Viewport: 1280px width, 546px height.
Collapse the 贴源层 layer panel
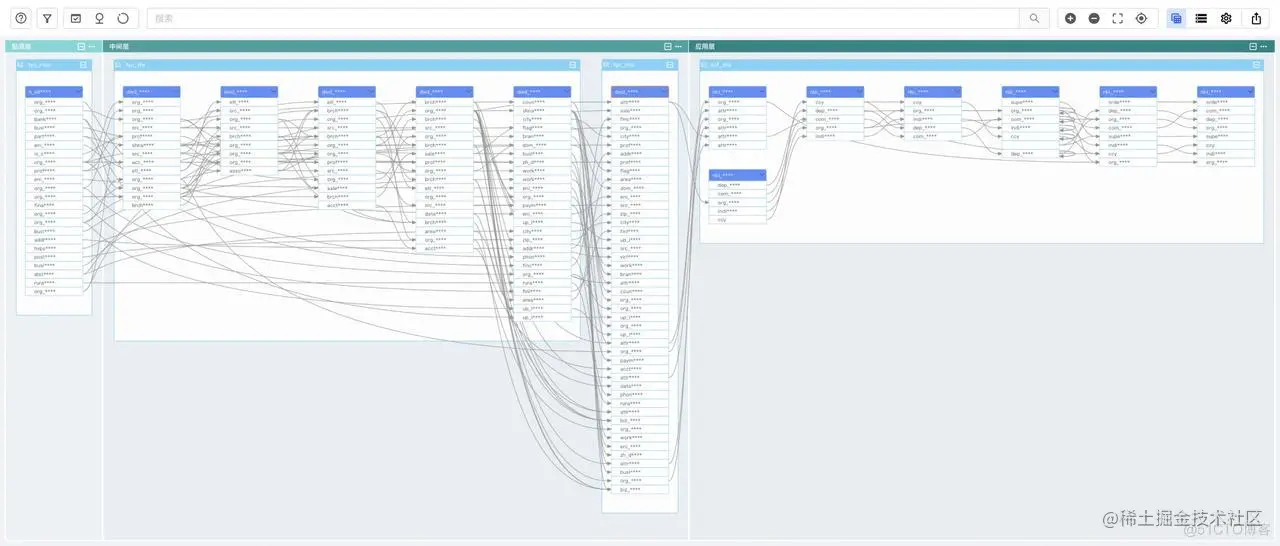pyautogui.click(x=81, y=47)
